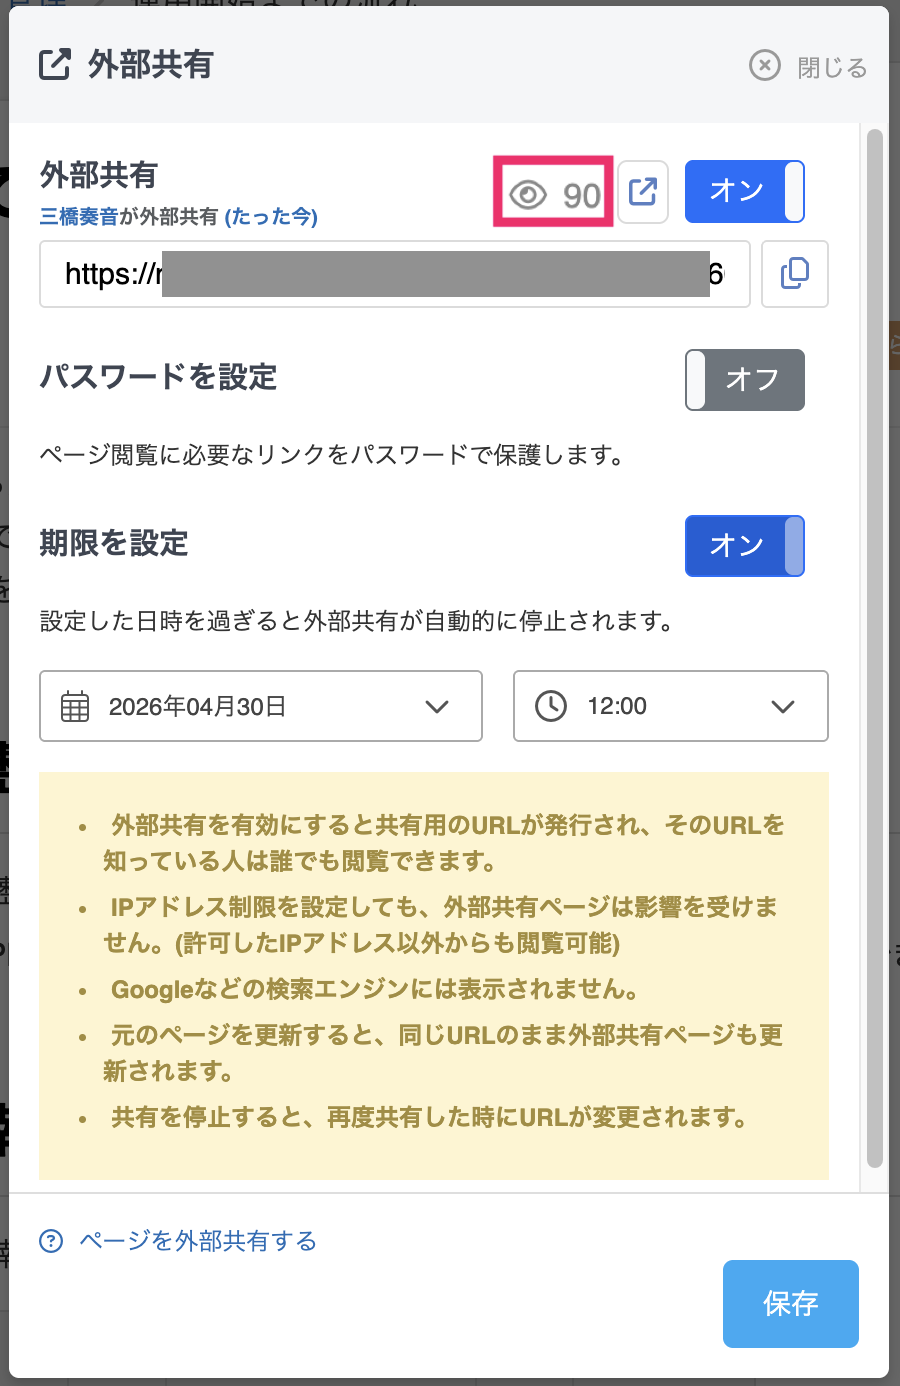Click the 閉じる text label

(x=831, y=68)
